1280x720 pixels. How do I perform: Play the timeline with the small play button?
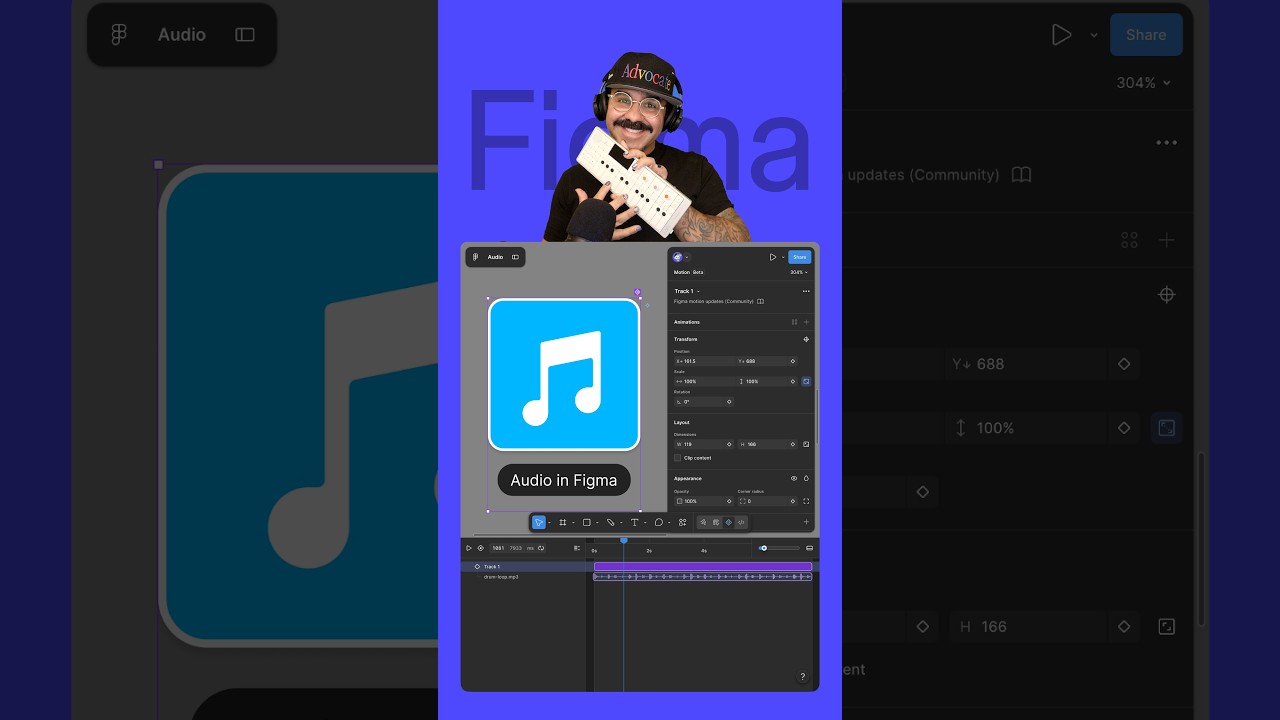tap(468, 548)
